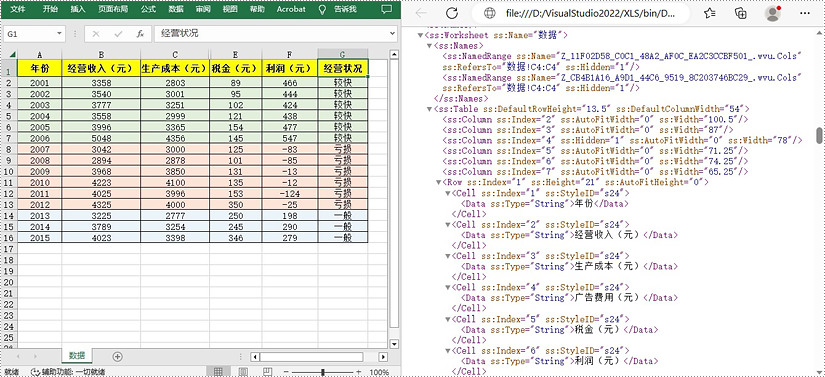Open the Excel comments speech bubble icon

387,9
